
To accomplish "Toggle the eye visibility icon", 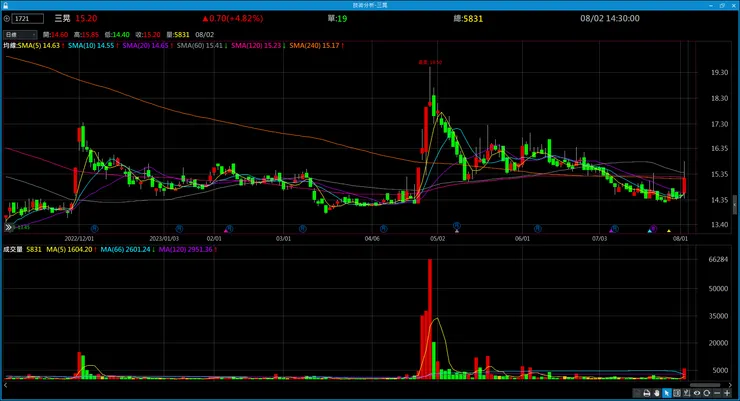I will [697, 393].
